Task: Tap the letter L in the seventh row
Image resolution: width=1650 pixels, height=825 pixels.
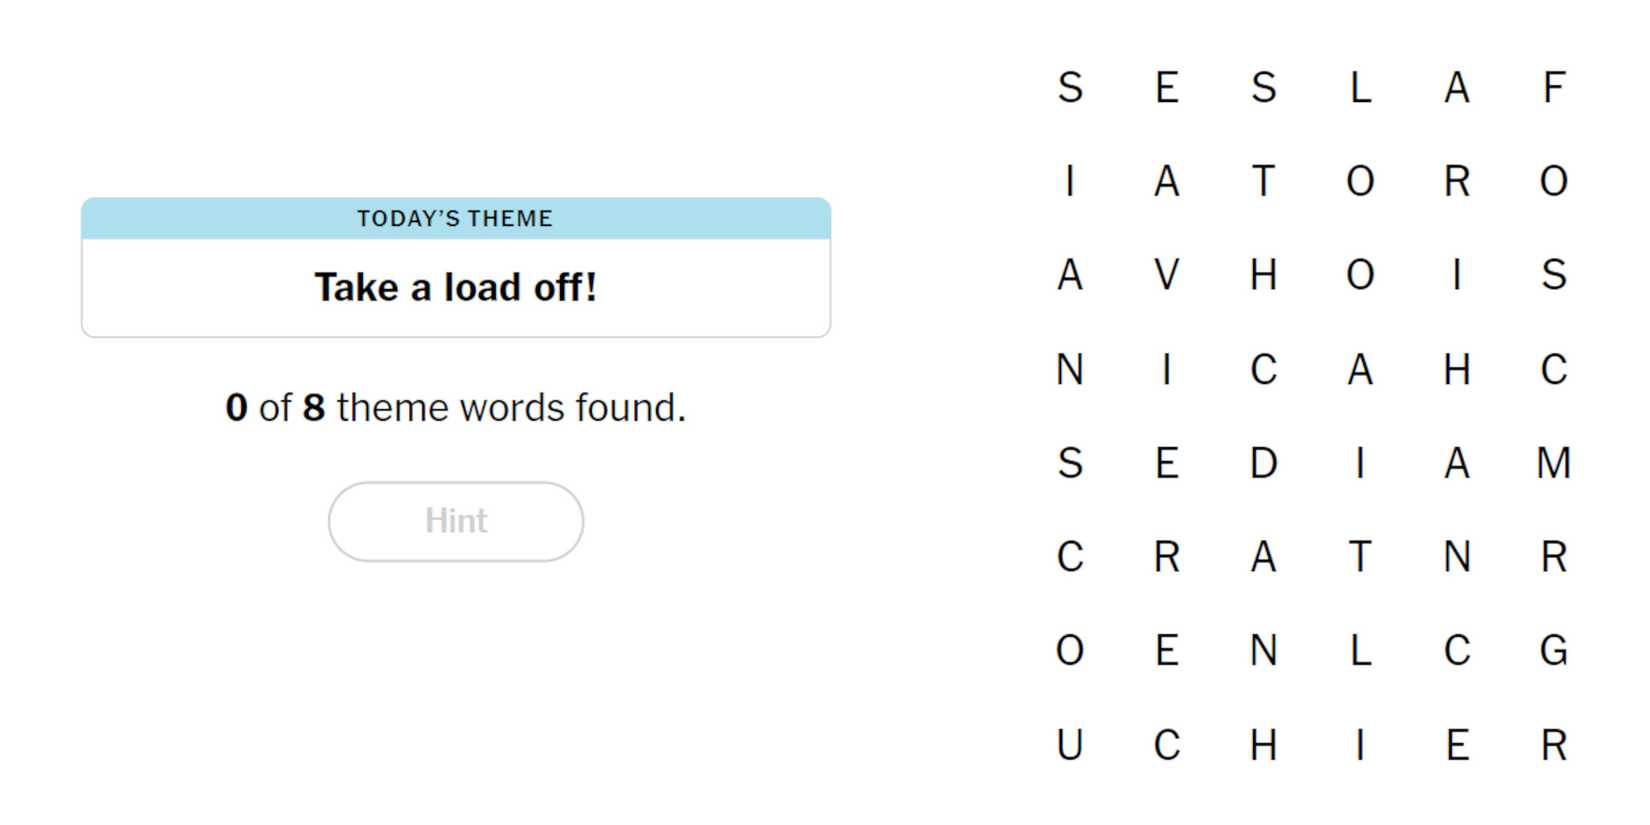Action: tap(1360, 651)
